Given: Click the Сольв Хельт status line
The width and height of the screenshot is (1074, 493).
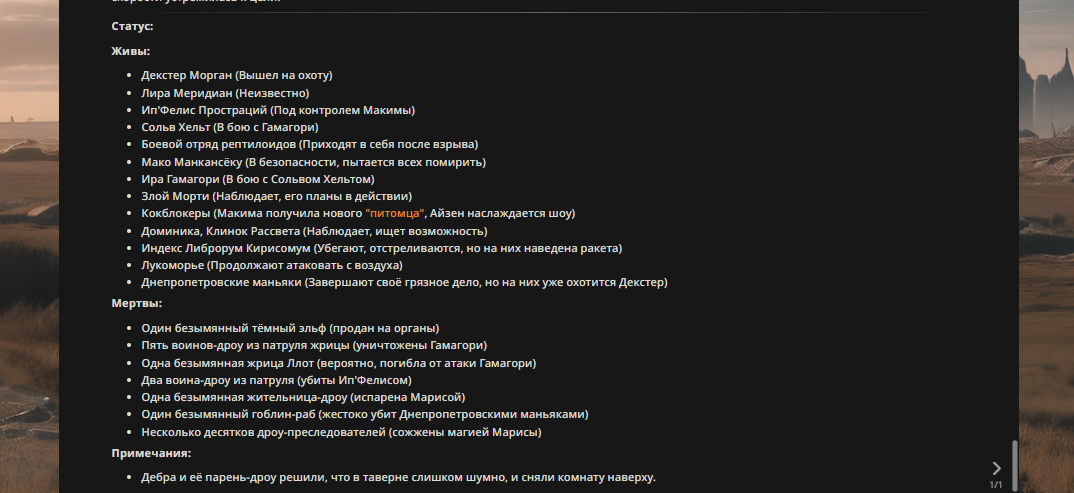Looking at the screenshot, I should [x=230, y=127].
